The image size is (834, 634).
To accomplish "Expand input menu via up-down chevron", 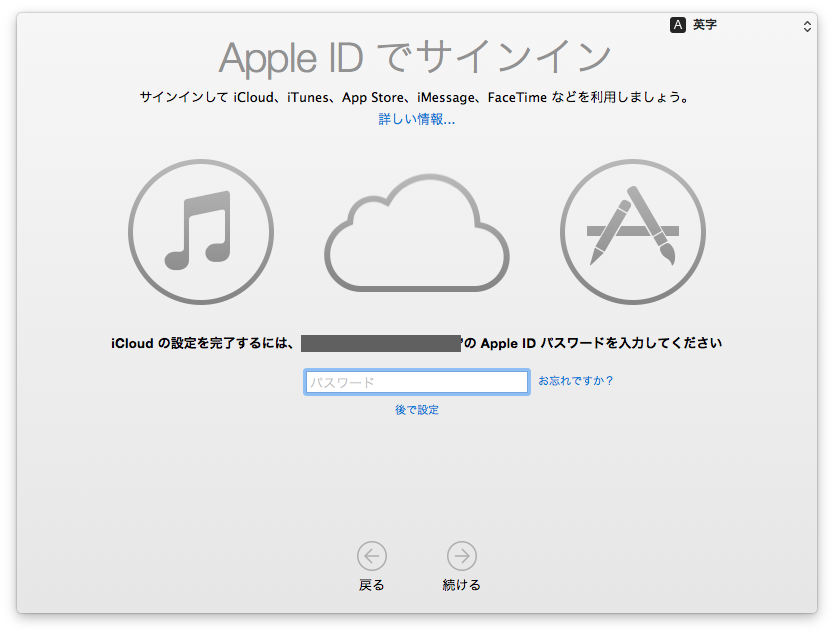I will pos(807,27).
